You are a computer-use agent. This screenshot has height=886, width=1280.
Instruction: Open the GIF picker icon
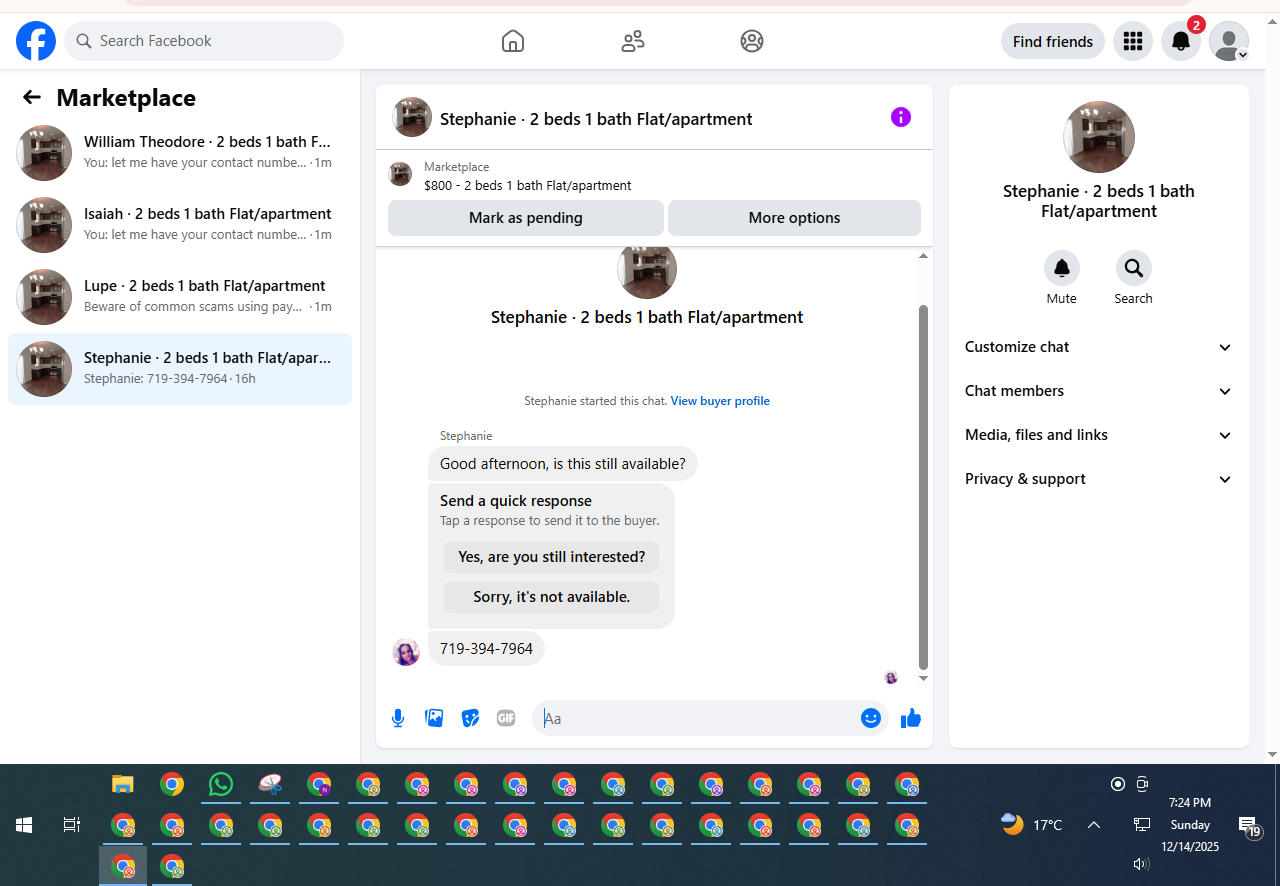[506, 718]
